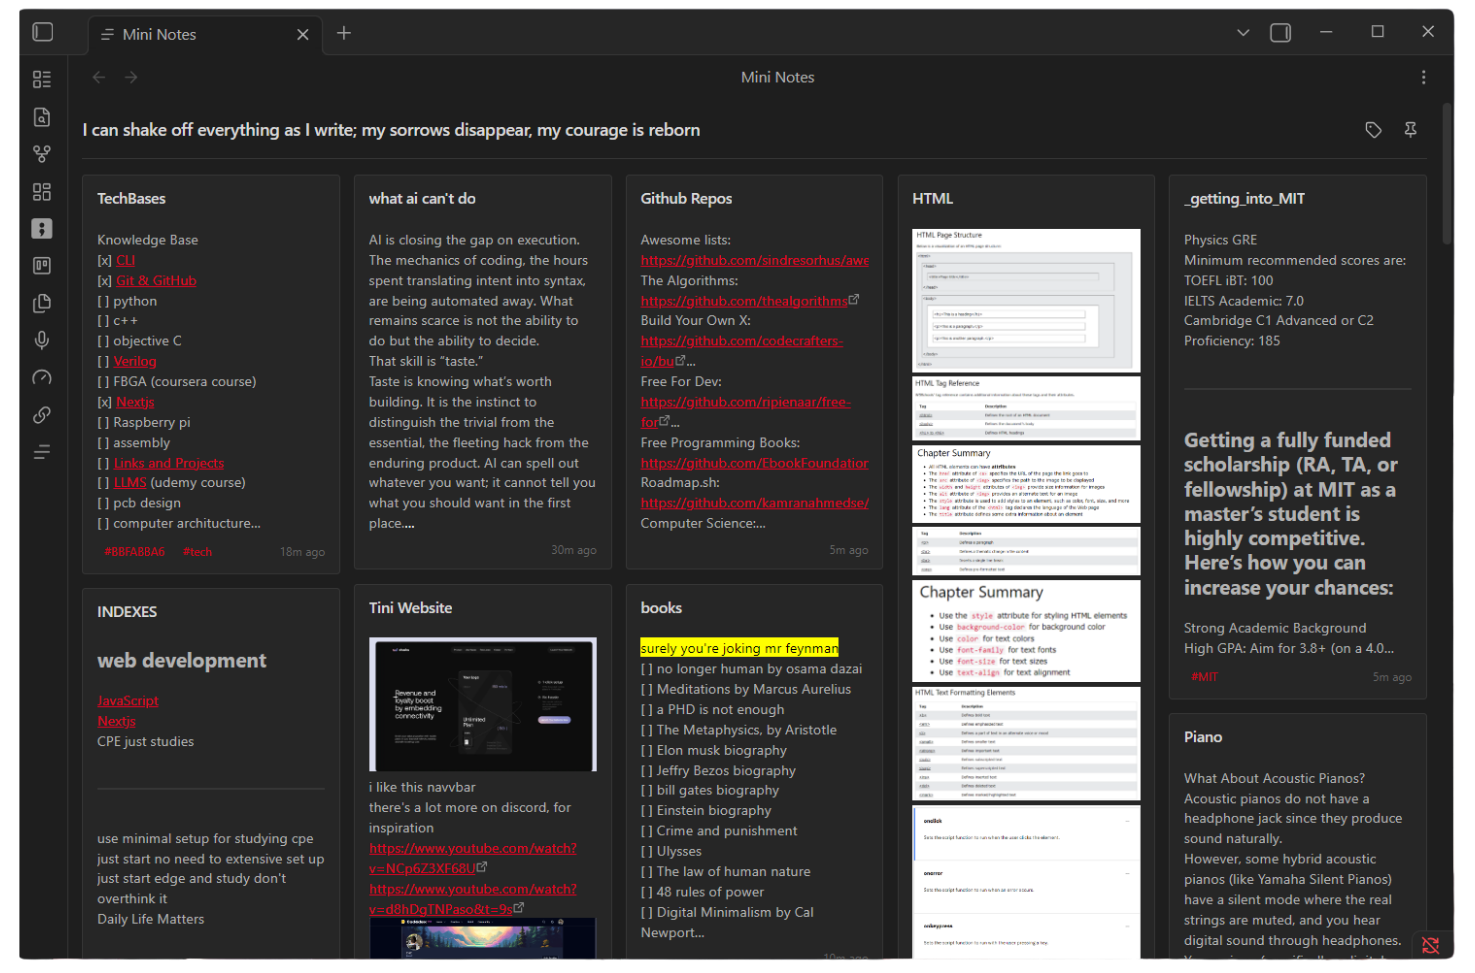Click the '[ ] Crime and punishment' line
This screenshot has height=973, width=1475.
pos(719,831)
